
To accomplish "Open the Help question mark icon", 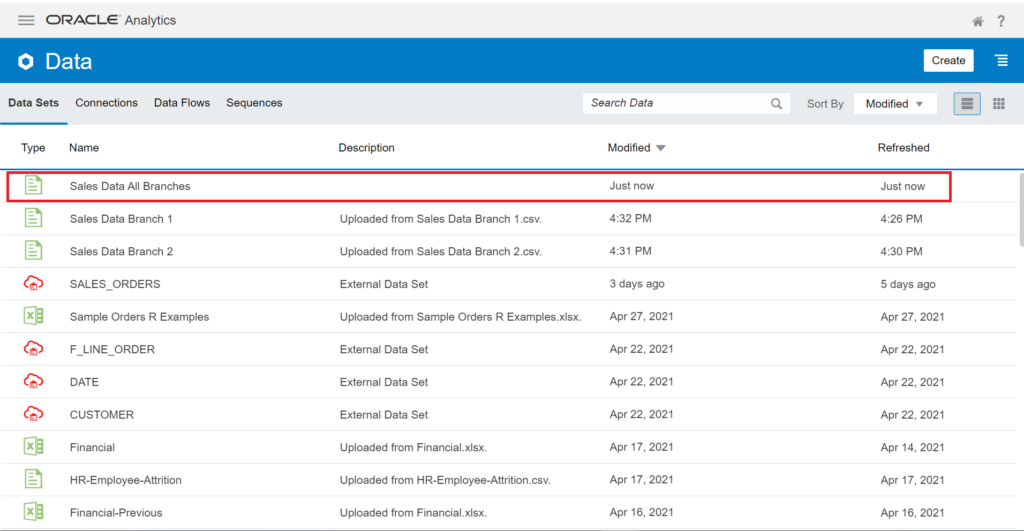I will point(1001,21).
